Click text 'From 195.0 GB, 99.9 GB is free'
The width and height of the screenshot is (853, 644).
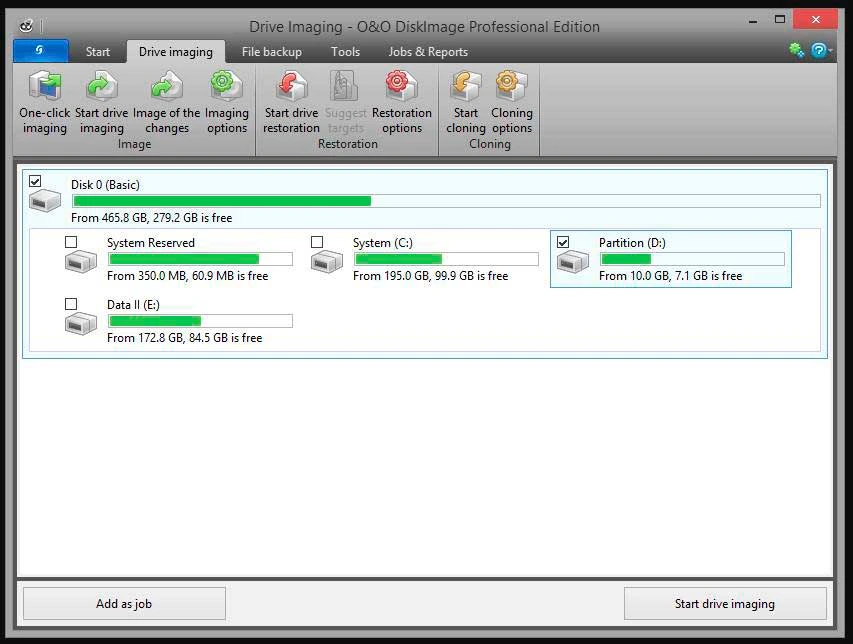[x=430, y=276]
